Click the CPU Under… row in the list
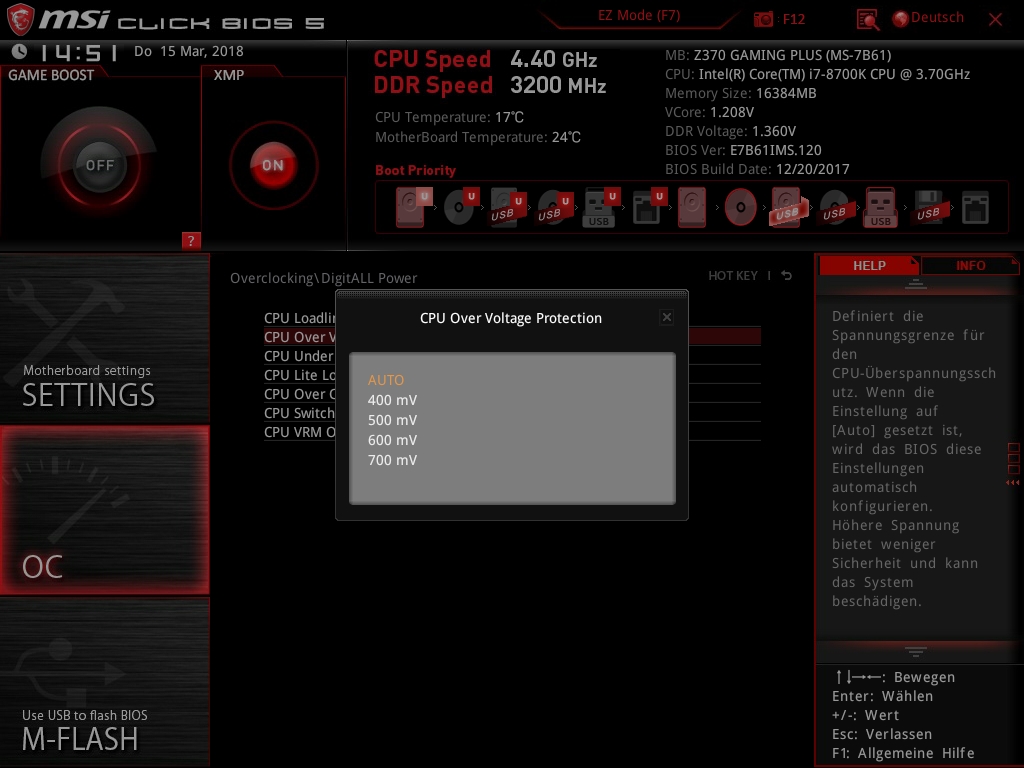 click(x=299, y=356)
